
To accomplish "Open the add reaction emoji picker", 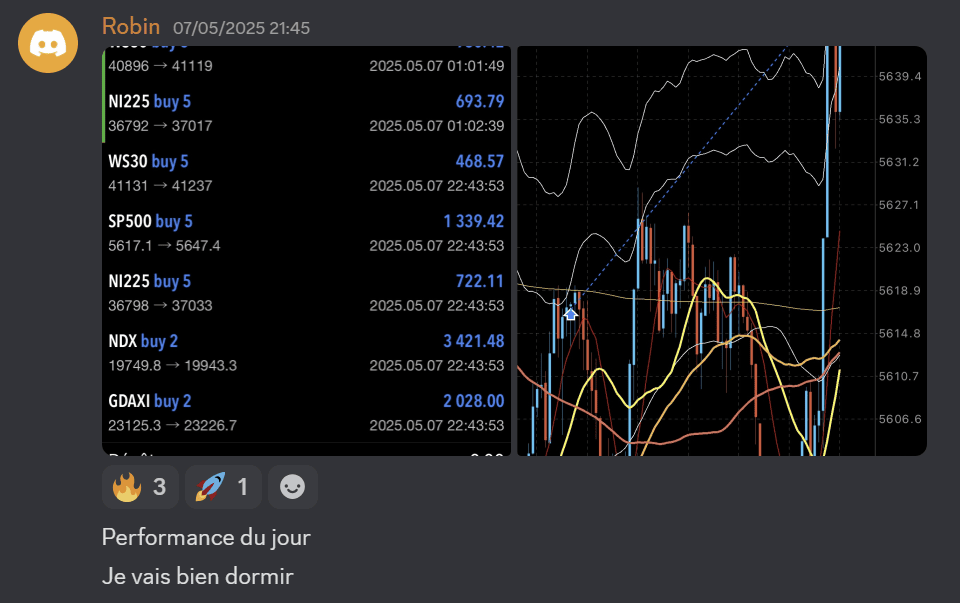I will pyautogui.click(x=293, y=487).
